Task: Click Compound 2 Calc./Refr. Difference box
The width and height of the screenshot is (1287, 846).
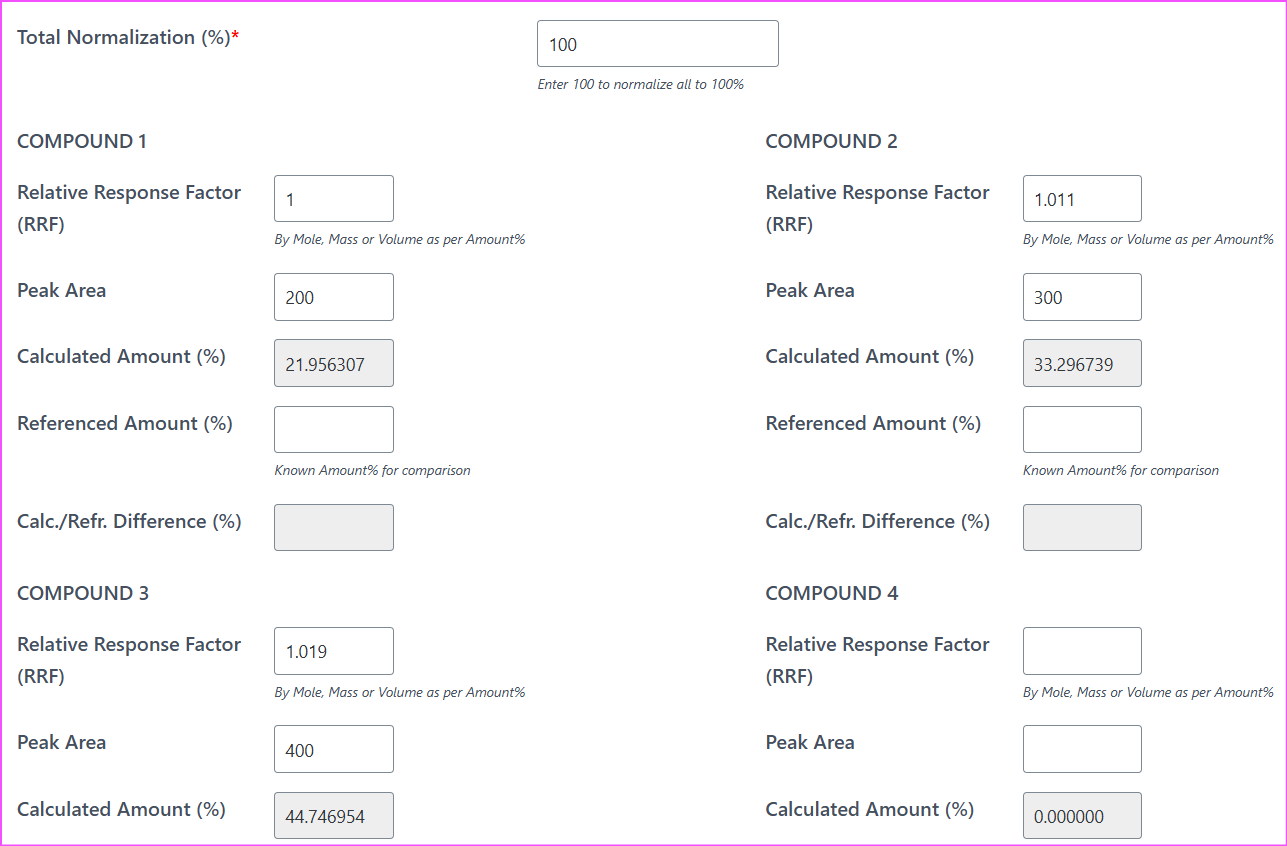Action: [1081, 527]
